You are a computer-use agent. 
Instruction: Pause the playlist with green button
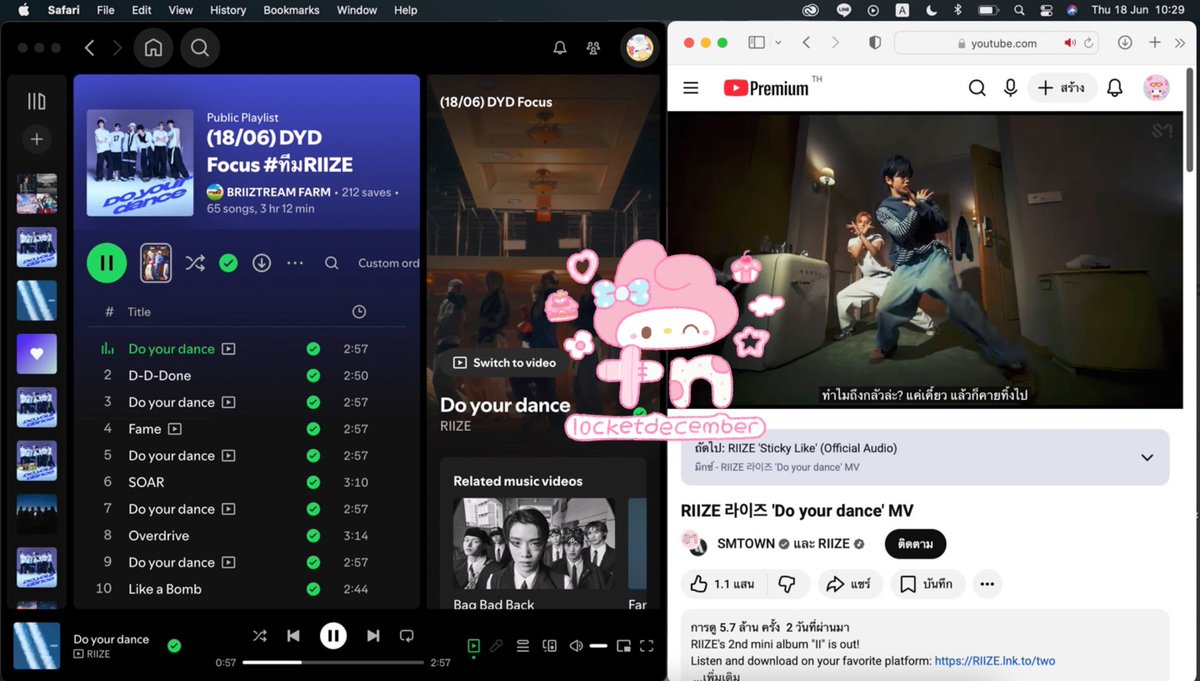click(107, 263)
